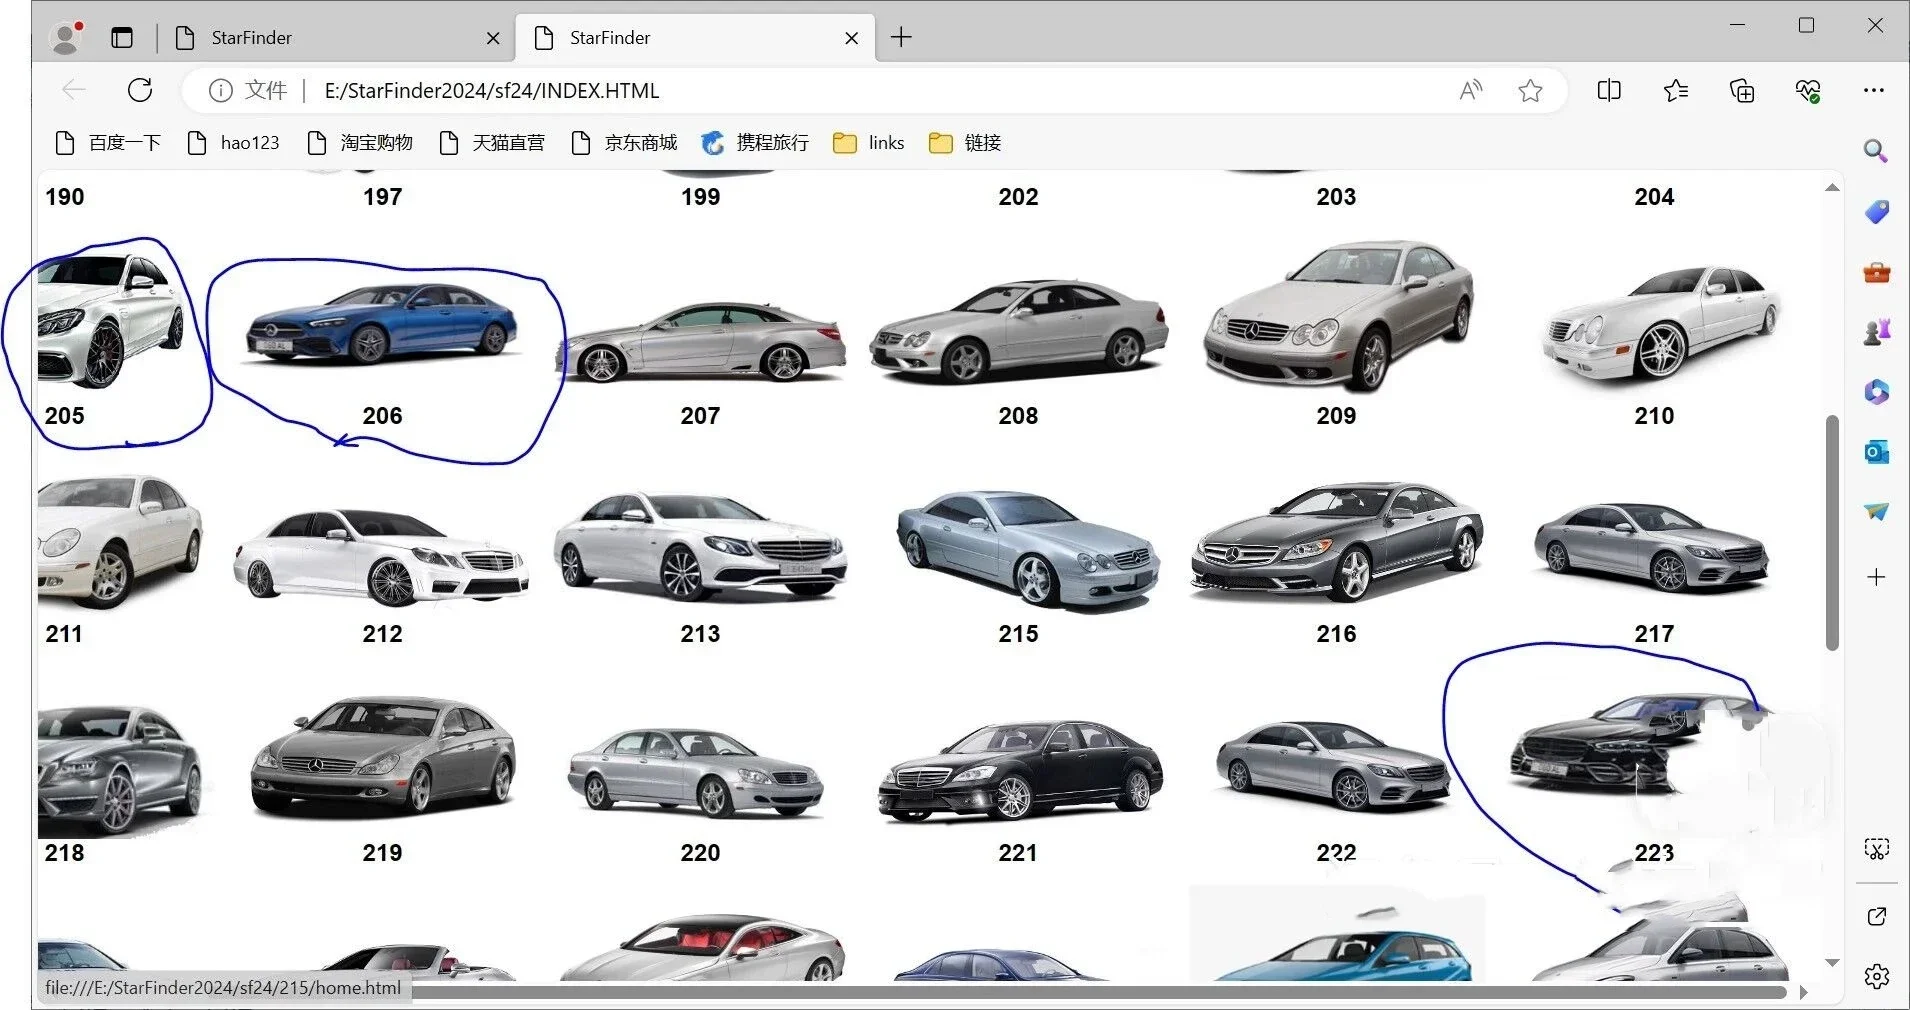
Task: Switch to the first StarFinder tab
Action: pos(338,37)
